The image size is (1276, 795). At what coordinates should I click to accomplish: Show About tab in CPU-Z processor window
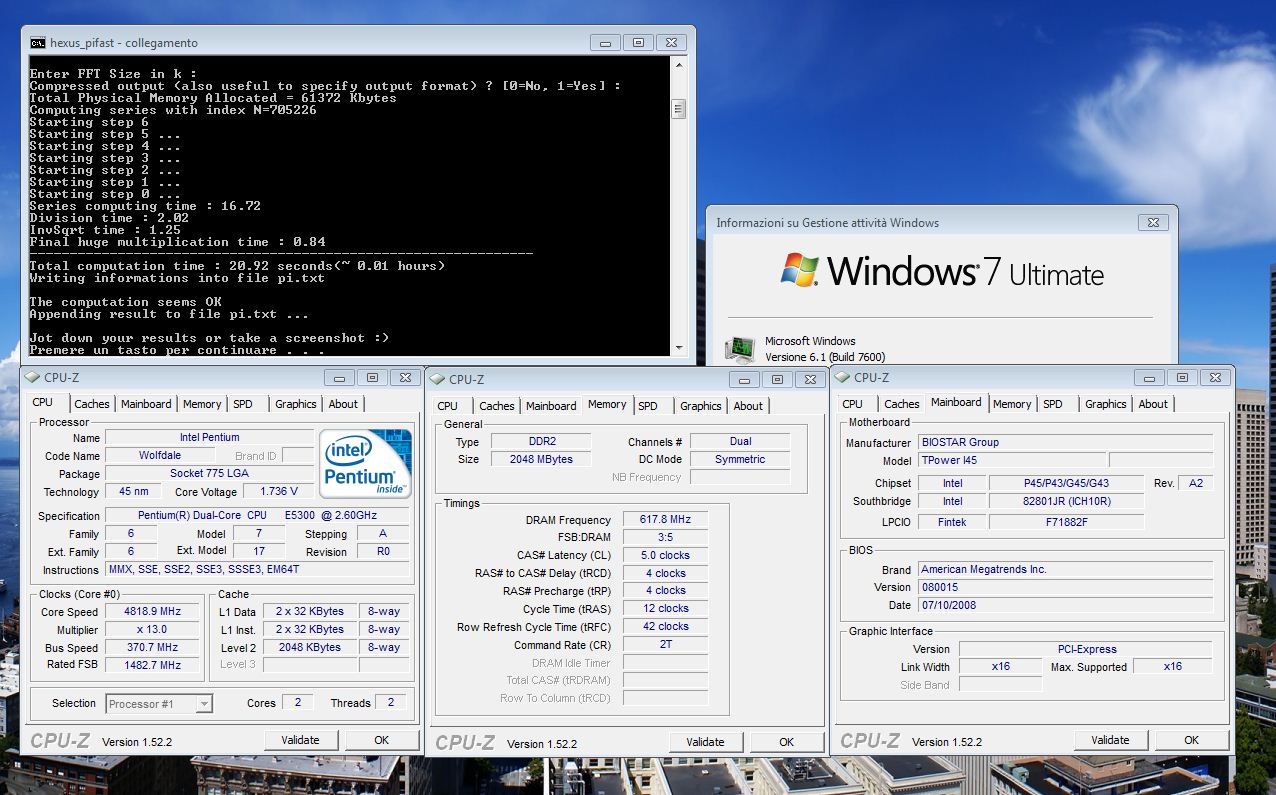tap(343, 404)
